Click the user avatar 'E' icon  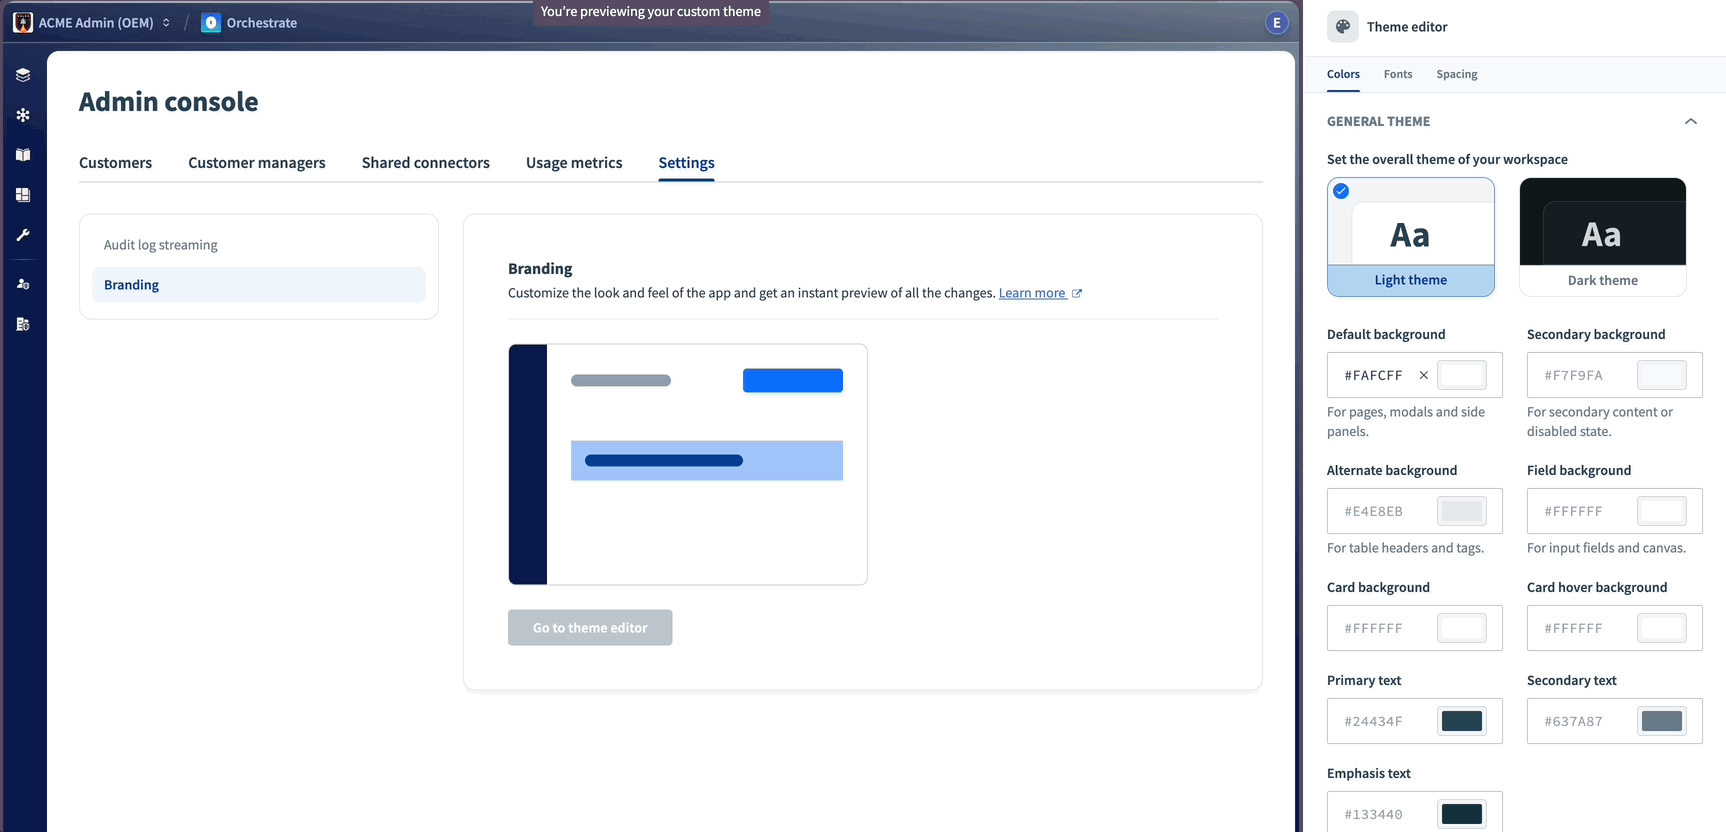[1276, 23]
